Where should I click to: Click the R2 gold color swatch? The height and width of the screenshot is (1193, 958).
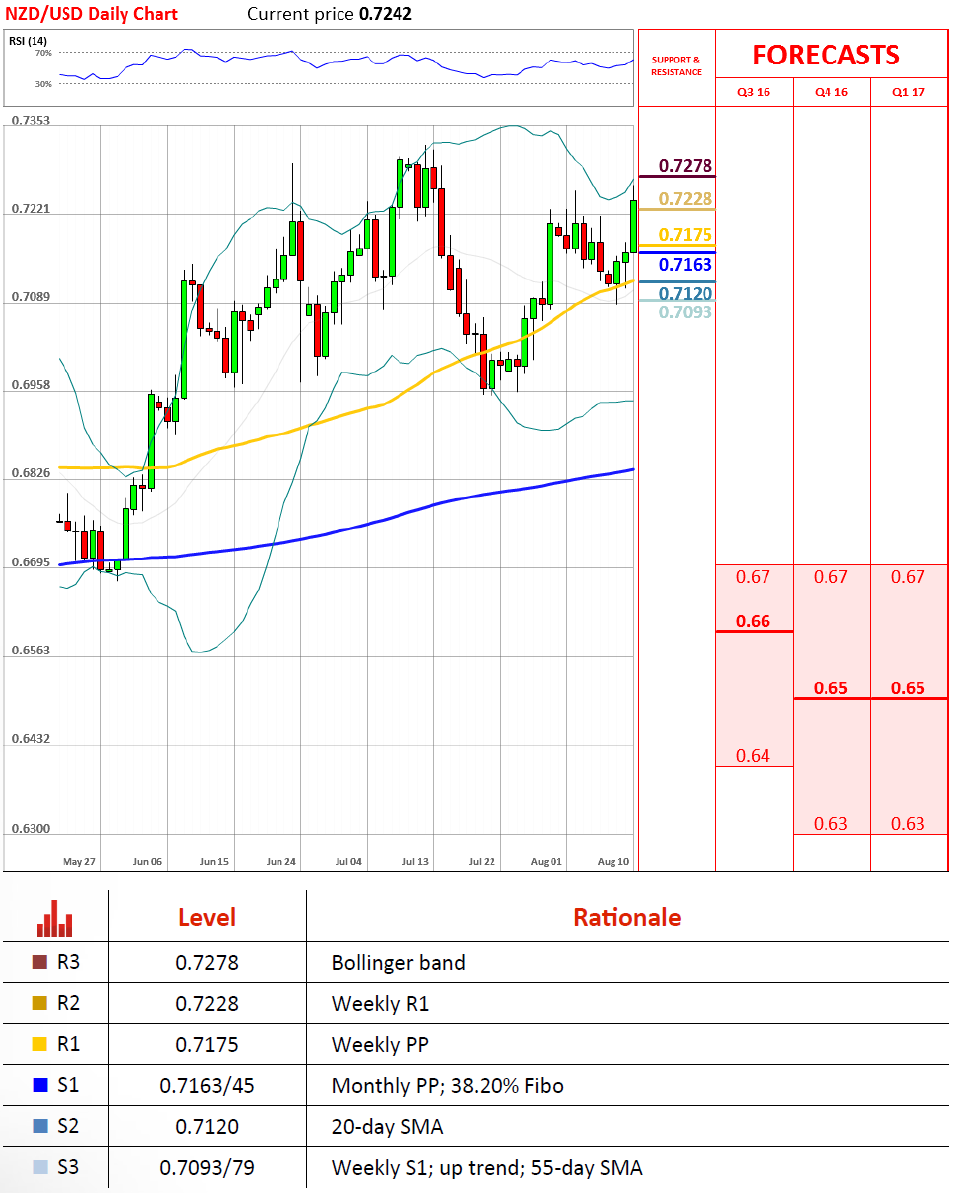pos(40,1004)
